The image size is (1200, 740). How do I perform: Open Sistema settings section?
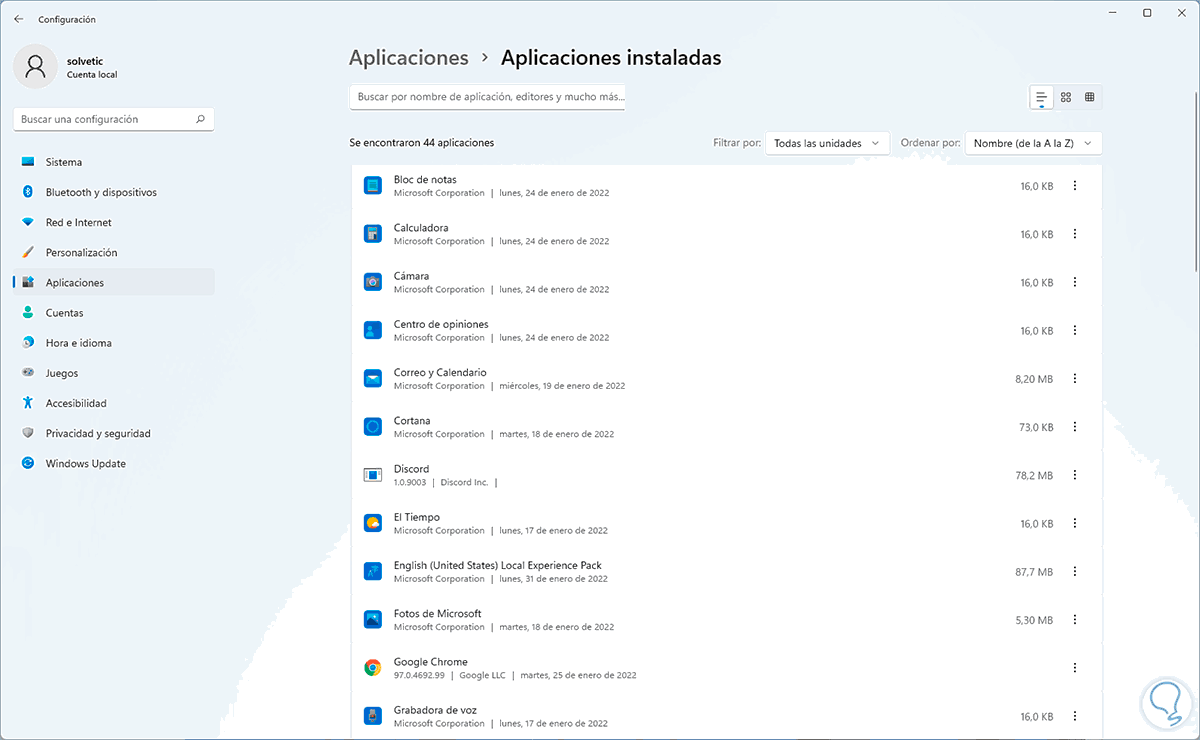(114, 162)
